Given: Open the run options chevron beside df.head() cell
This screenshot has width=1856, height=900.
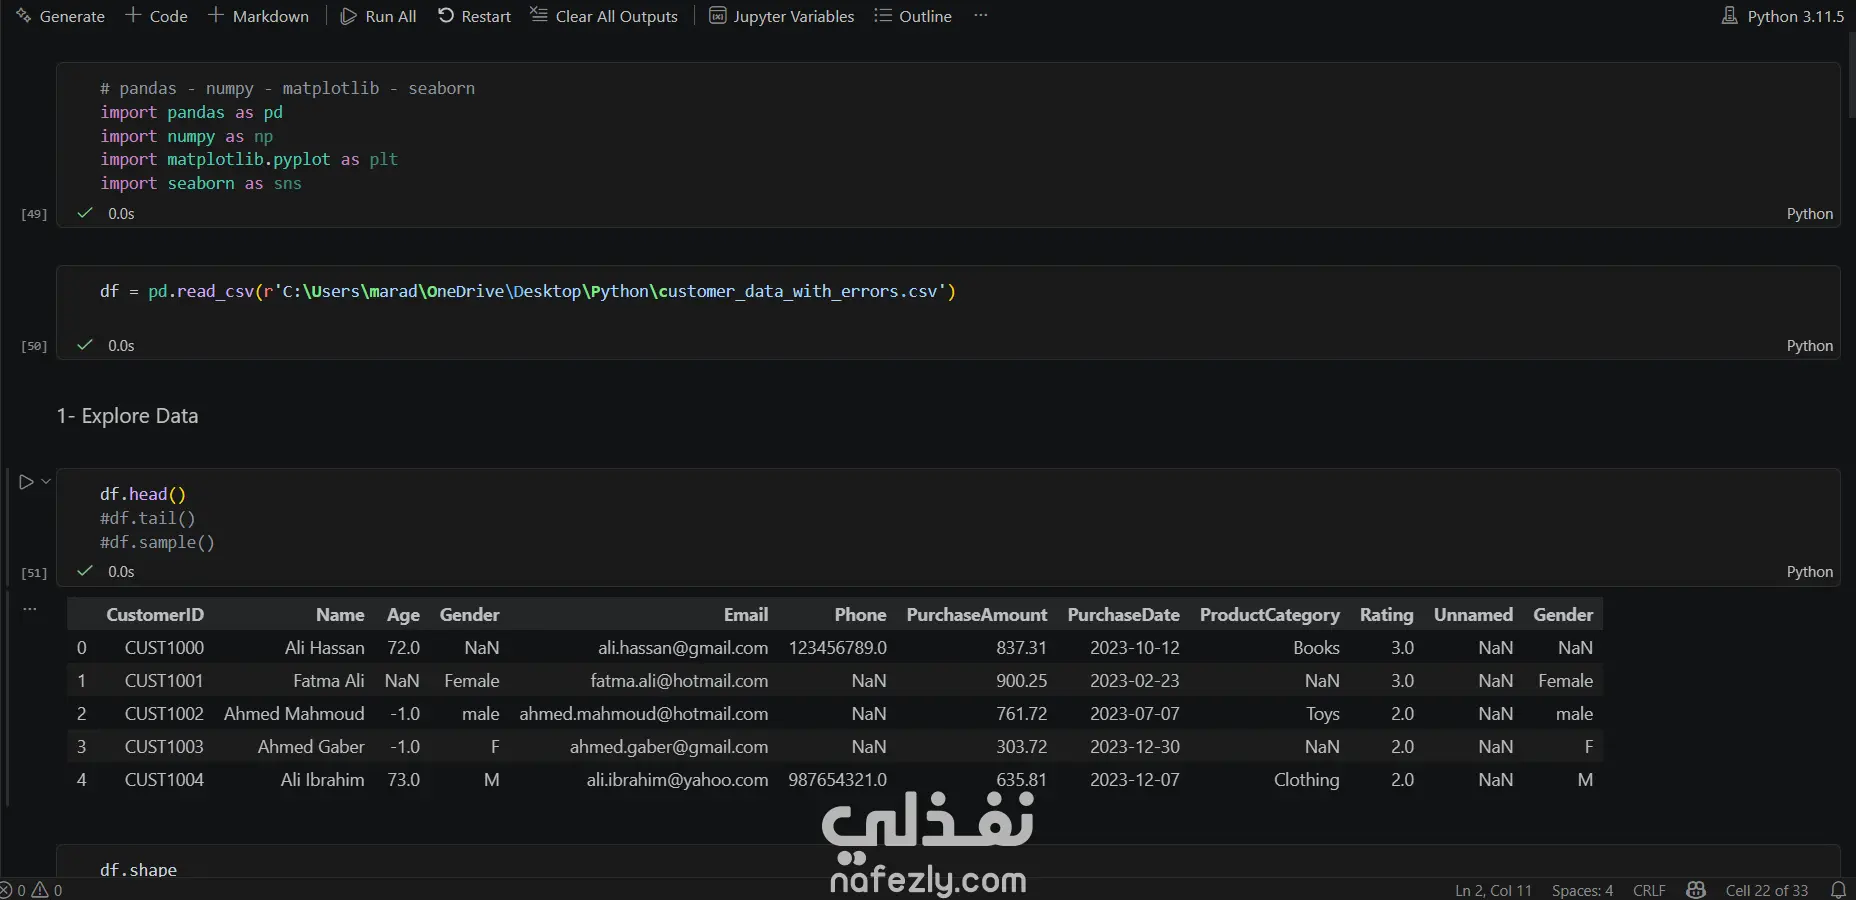Looking at the screenshot, I should pyautogui.click(x=46, y=482).
